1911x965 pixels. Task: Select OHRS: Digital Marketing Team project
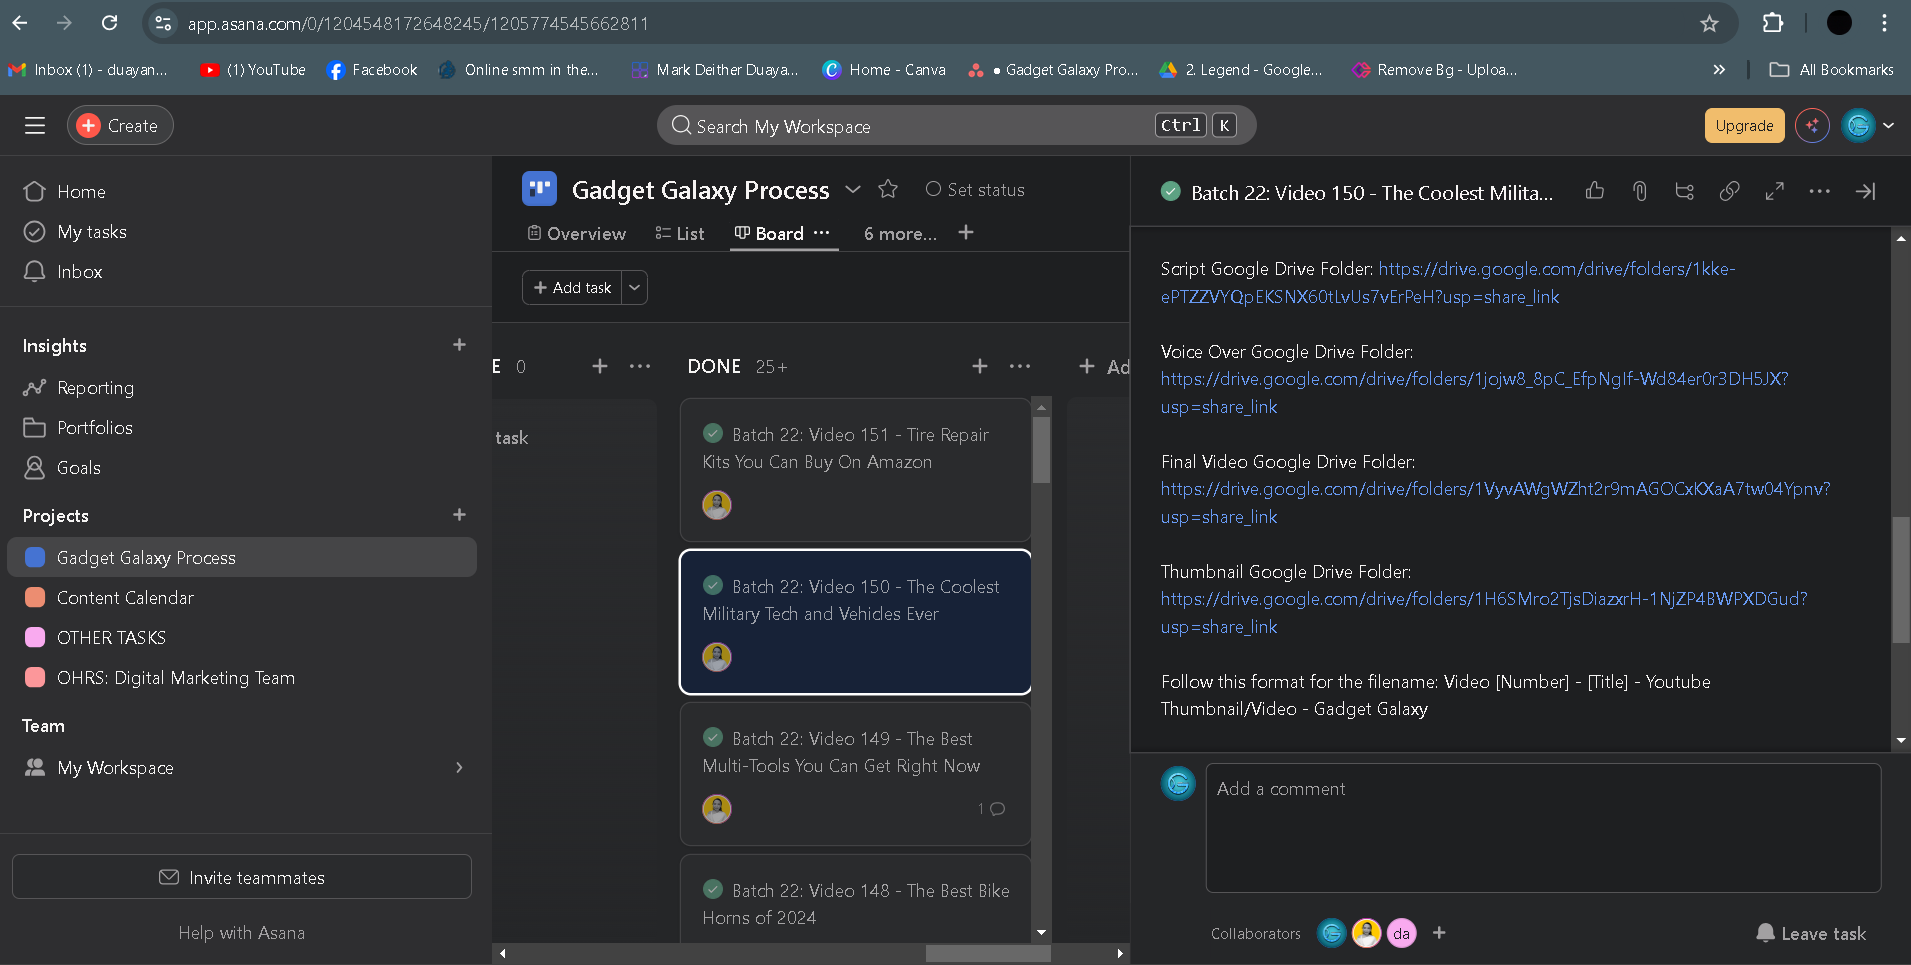click(242, 678)
